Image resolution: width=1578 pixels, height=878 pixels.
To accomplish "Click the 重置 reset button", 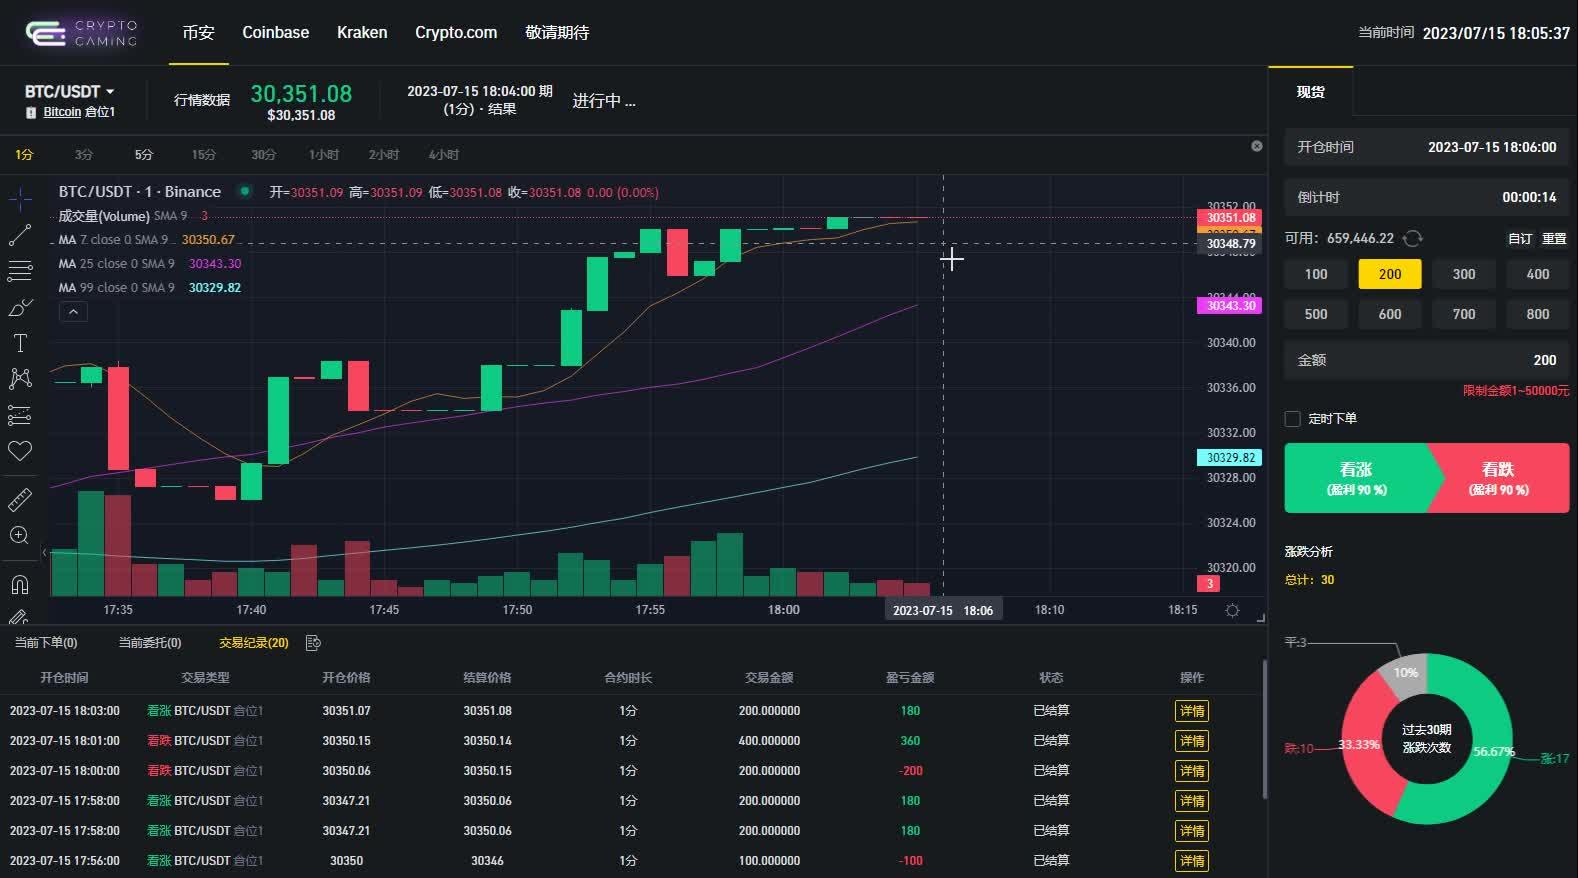I will 1554,239.
